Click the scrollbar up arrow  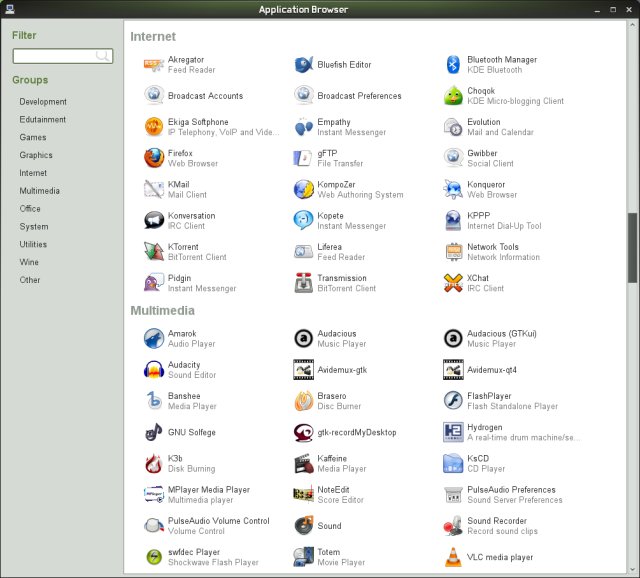point(632,25)
